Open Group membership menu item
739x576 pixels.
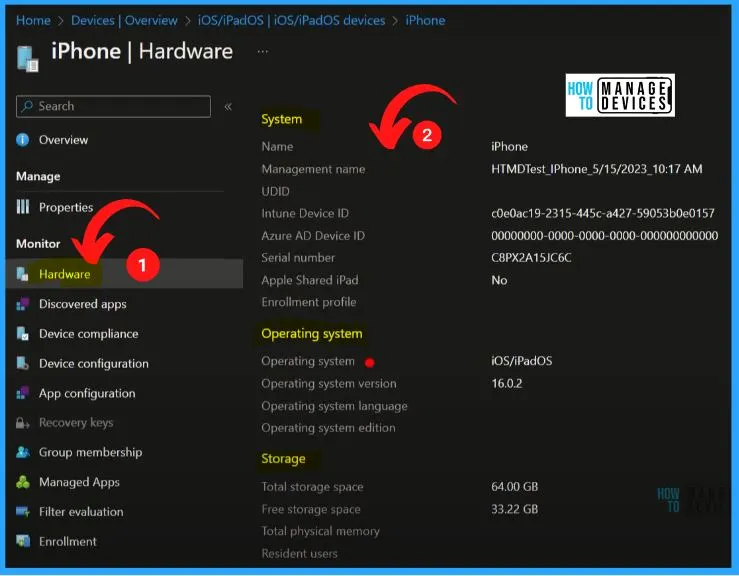tap(90, 453)
